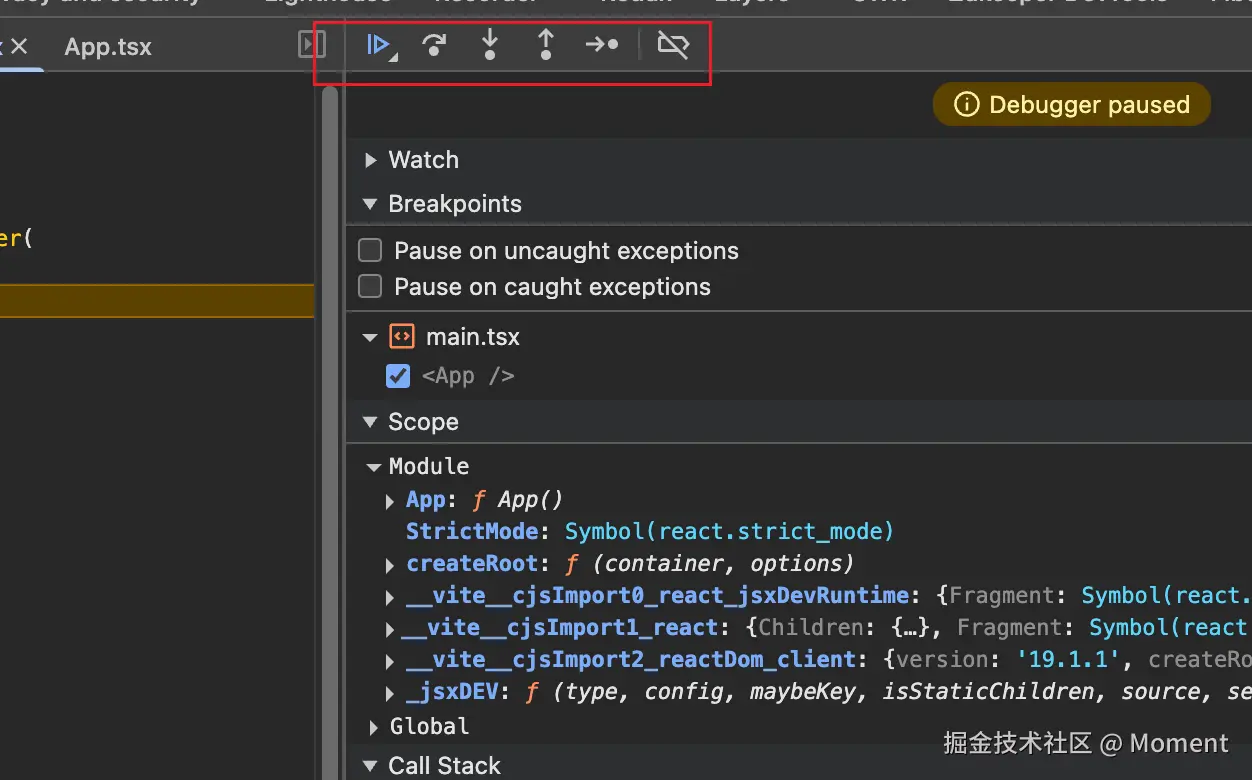The image size is (1252, 780).
Task: Click the source pane vertical scrollbar
Action: coord(329,430)
